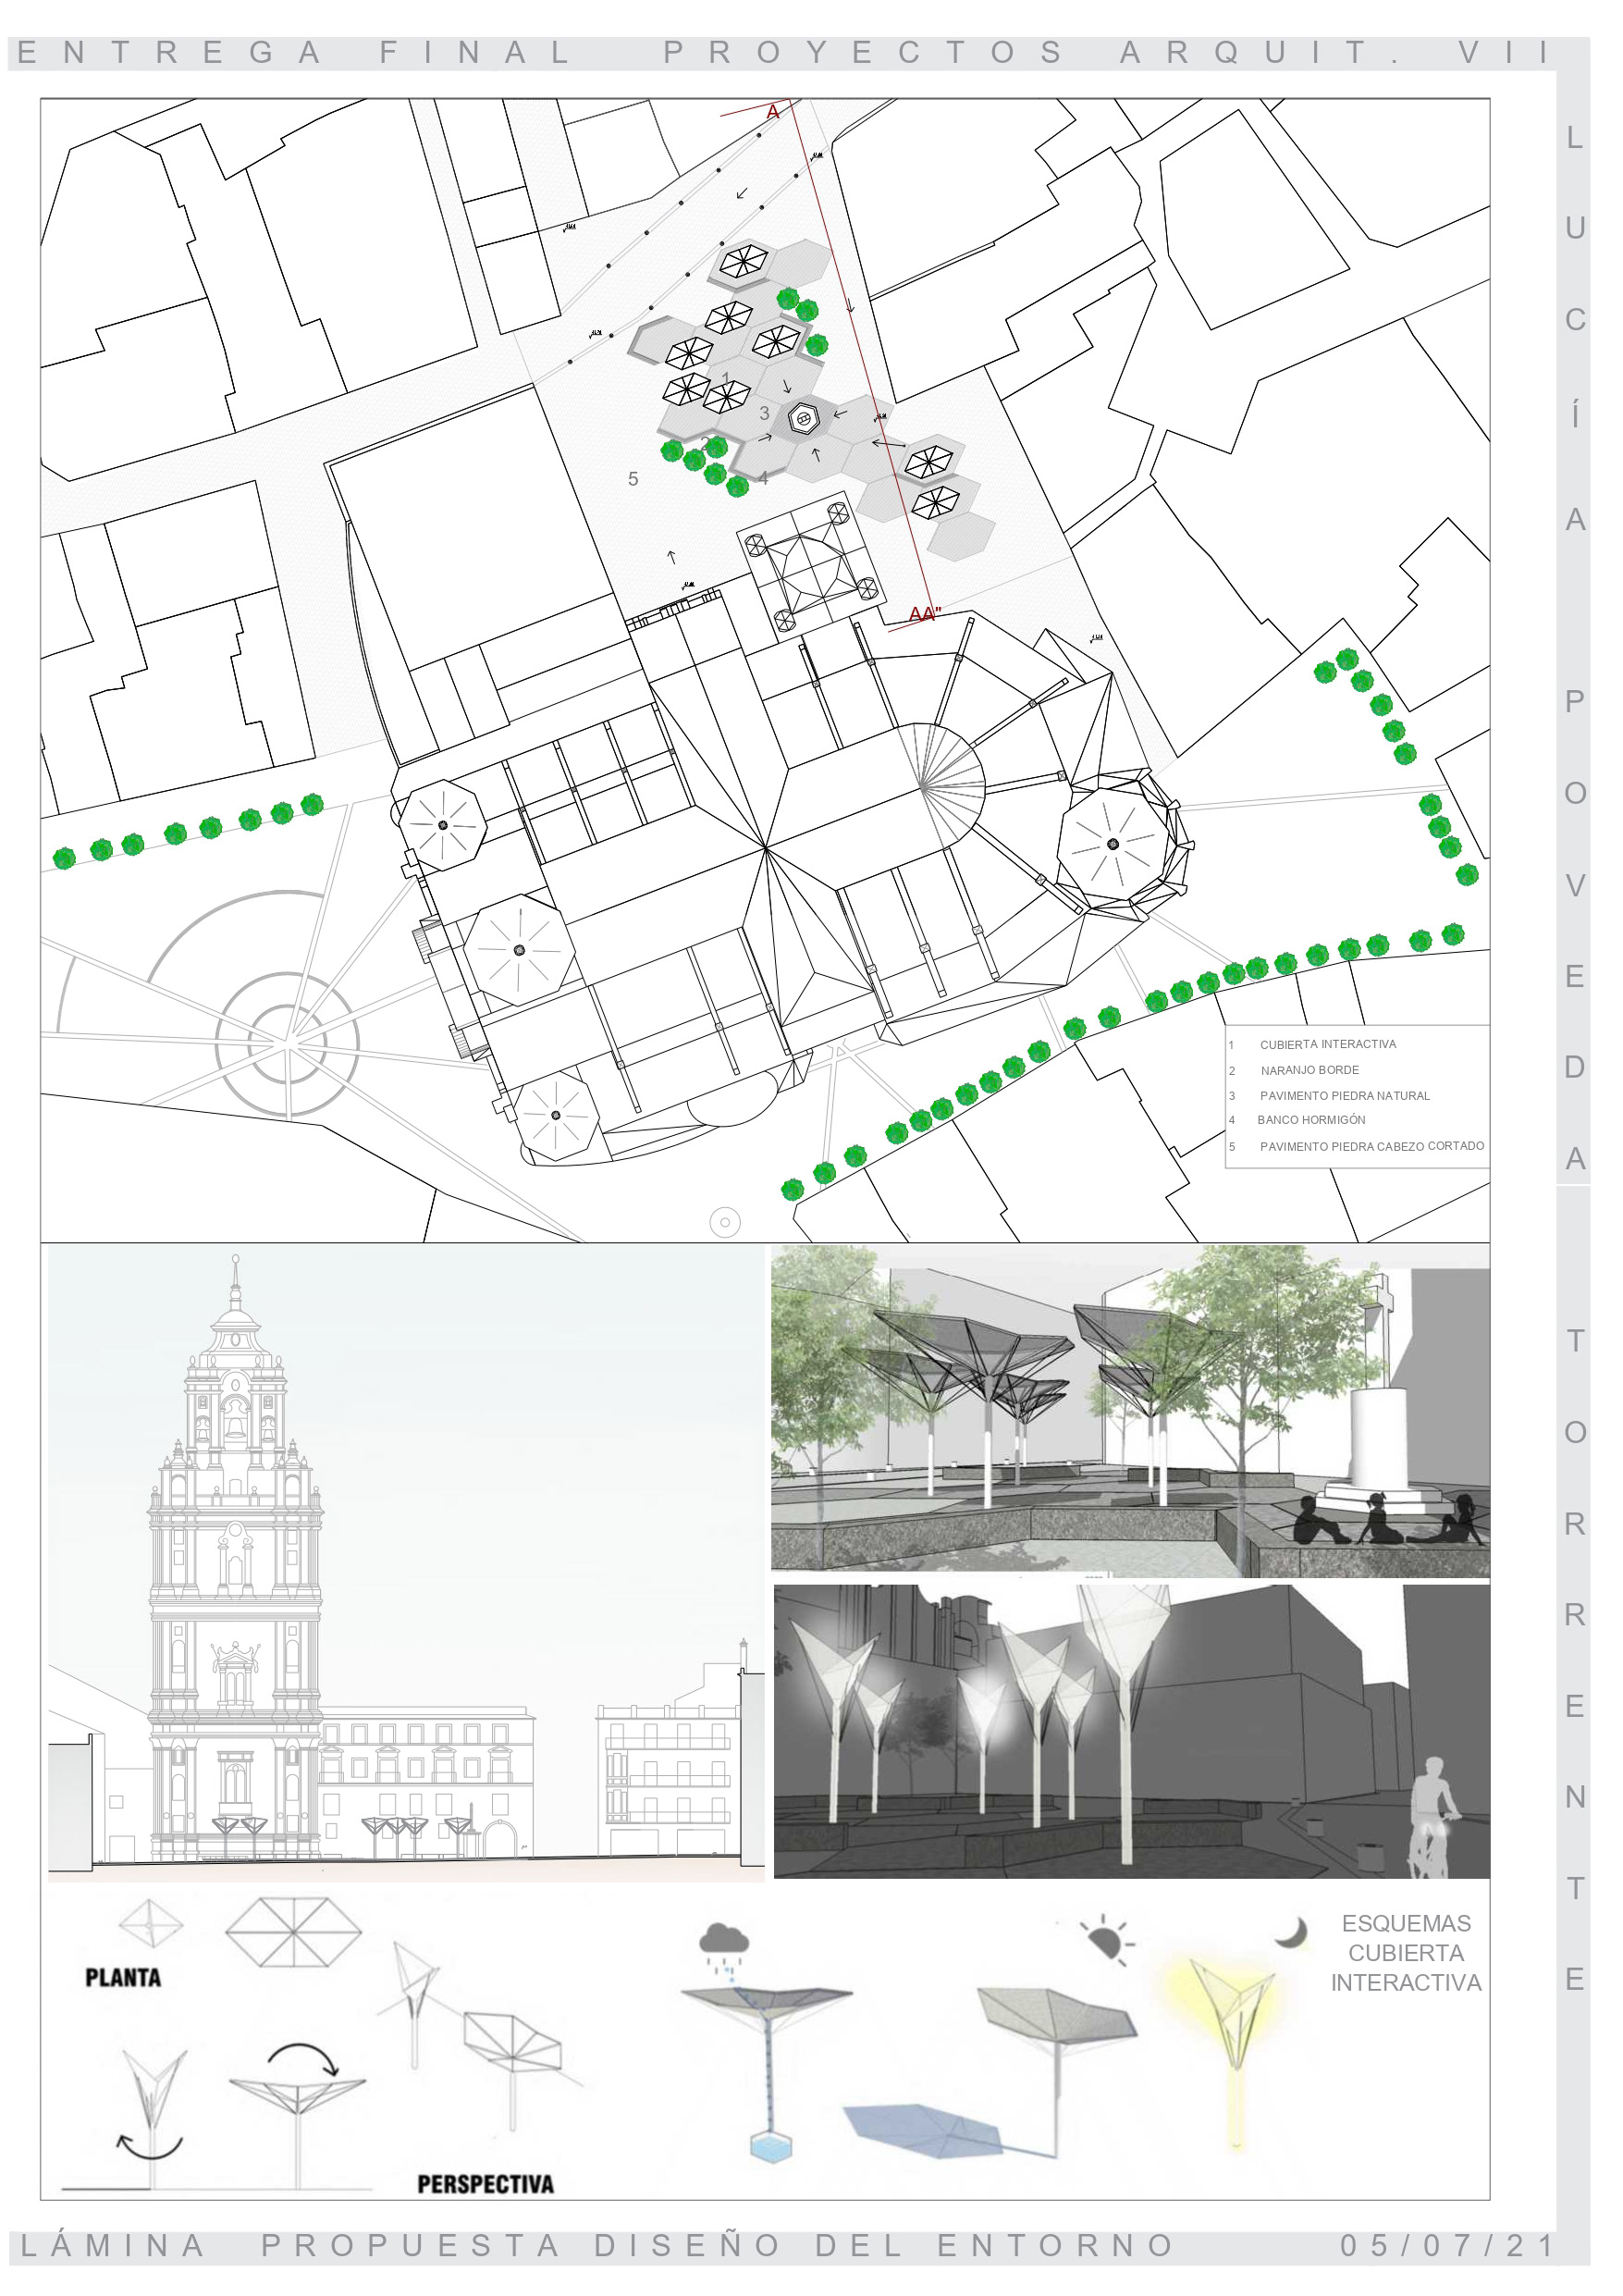
Task: Click the sun icon in the schemes
Action: [1107, 1940]
